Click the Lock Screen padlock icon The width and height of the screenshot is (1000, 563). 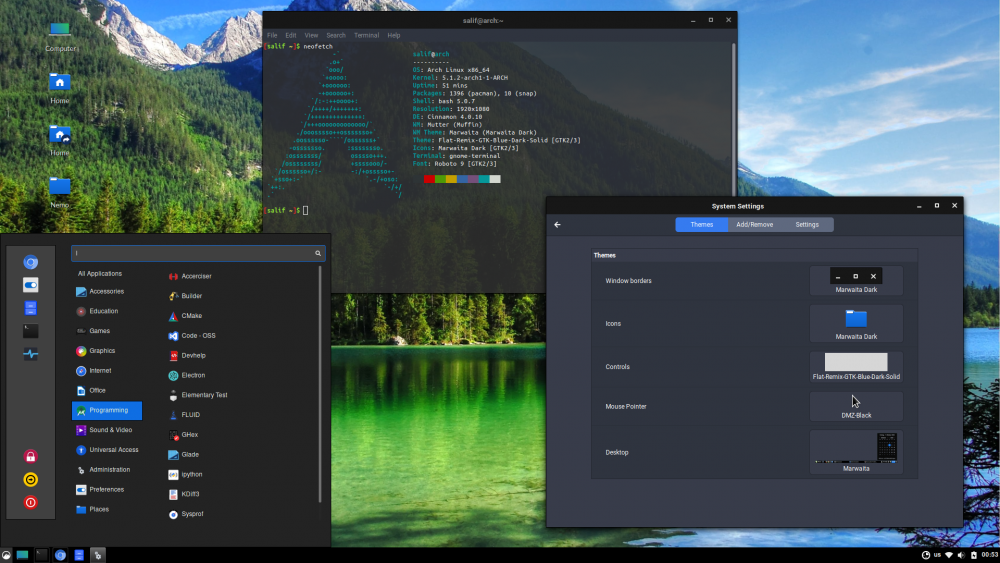click(x=30, y=456)
